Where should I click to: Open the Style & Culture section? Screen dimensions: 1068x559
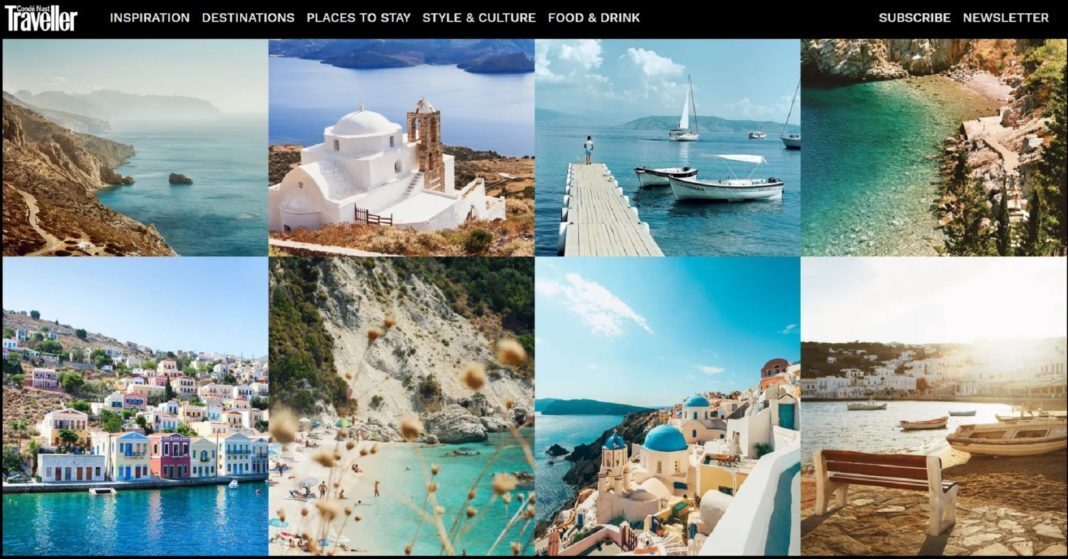click(479, 18)
